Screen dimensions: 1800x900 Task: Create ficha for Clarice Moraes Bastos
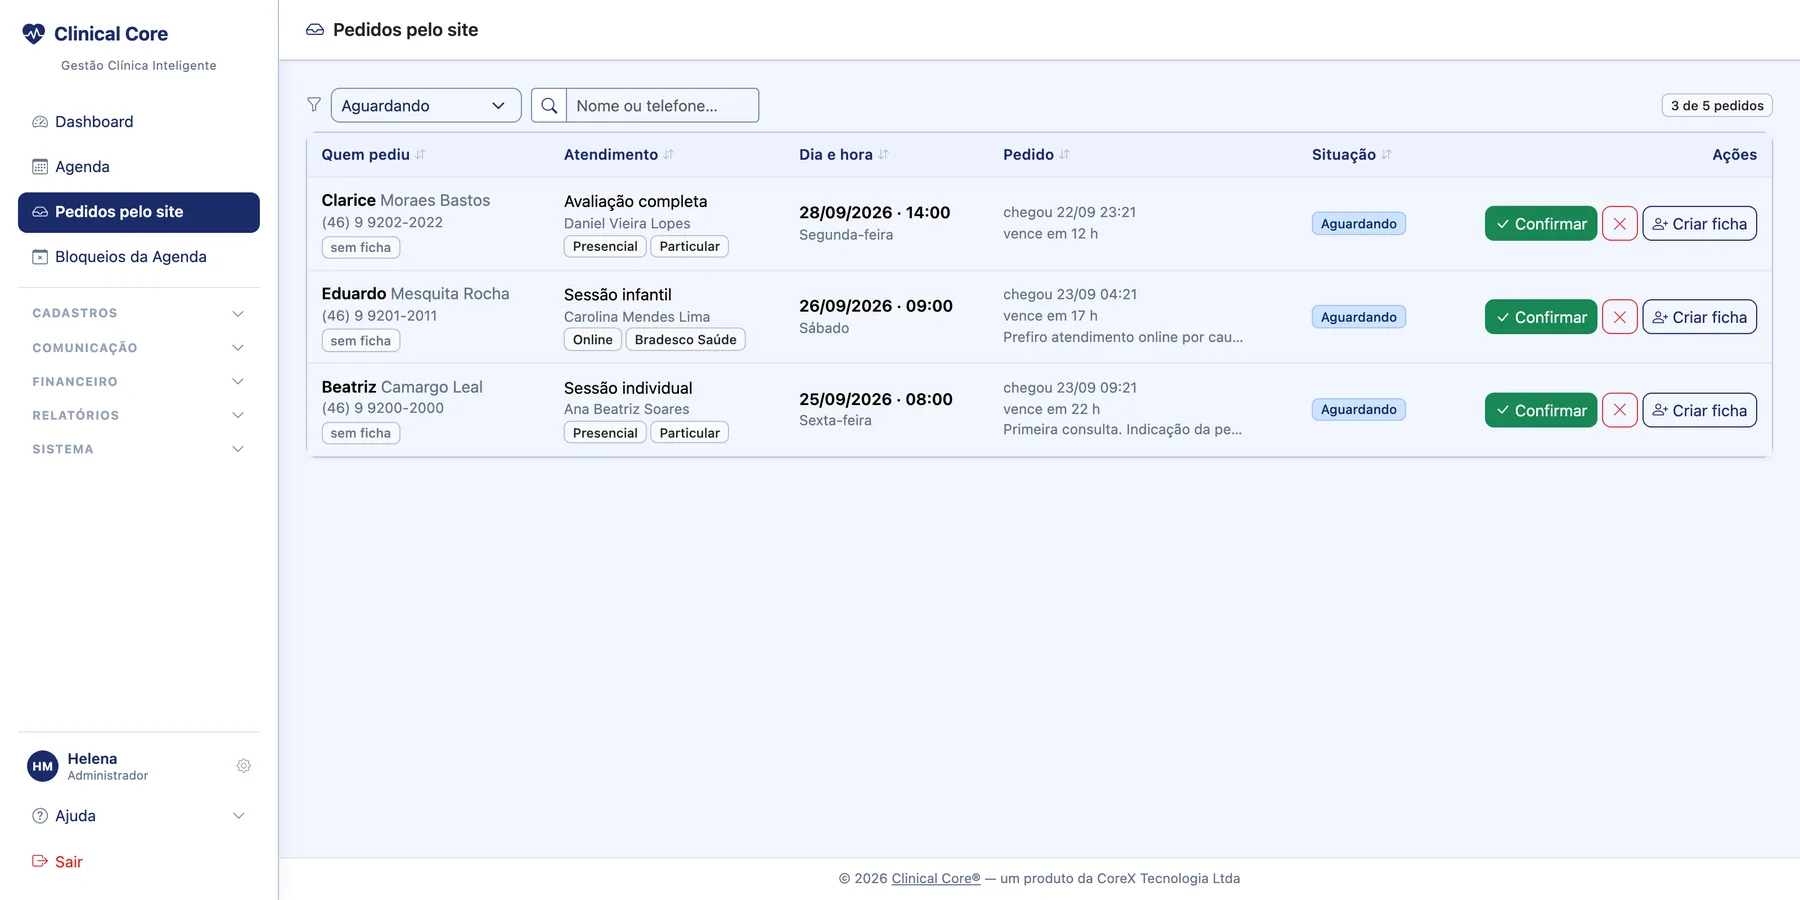pyautogui.click(x=1699, y=224)
